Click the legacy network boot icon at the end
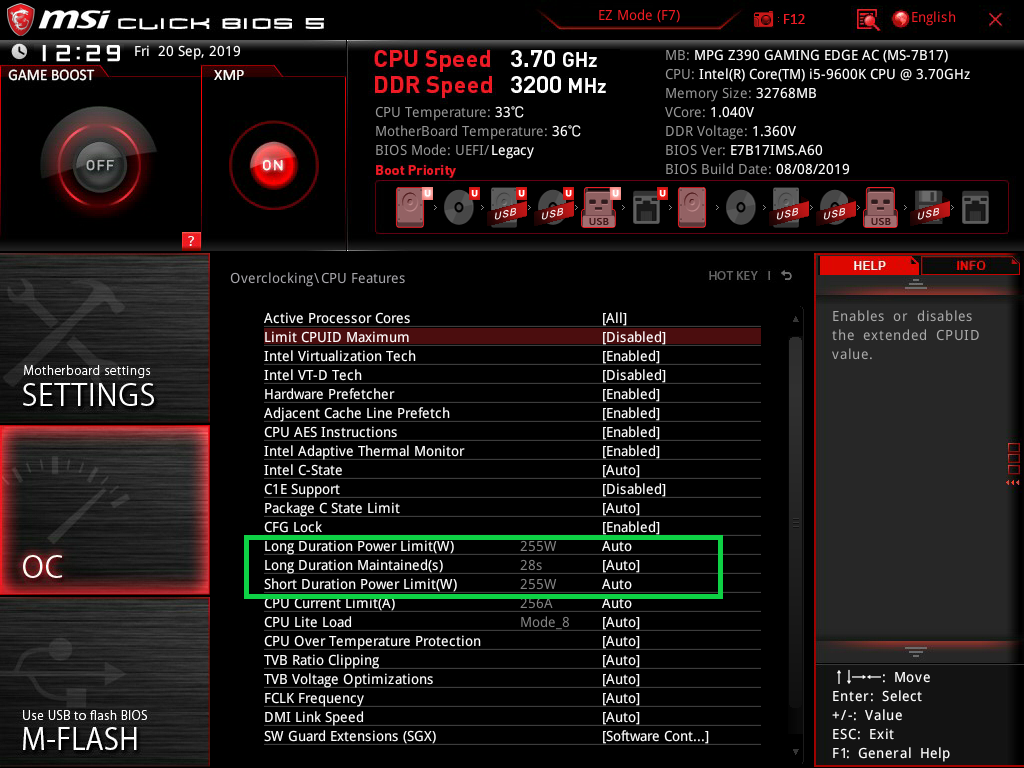Image resolution: width=1024 pixels, height=768 pixels. pos(975,208)
